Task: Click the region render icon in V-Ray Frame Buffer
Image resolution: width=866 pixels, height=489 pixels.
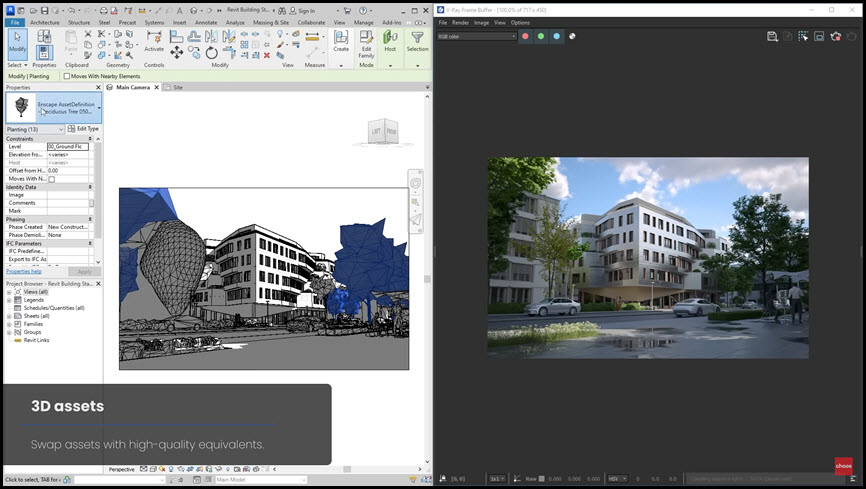Action: click(819, 36)
